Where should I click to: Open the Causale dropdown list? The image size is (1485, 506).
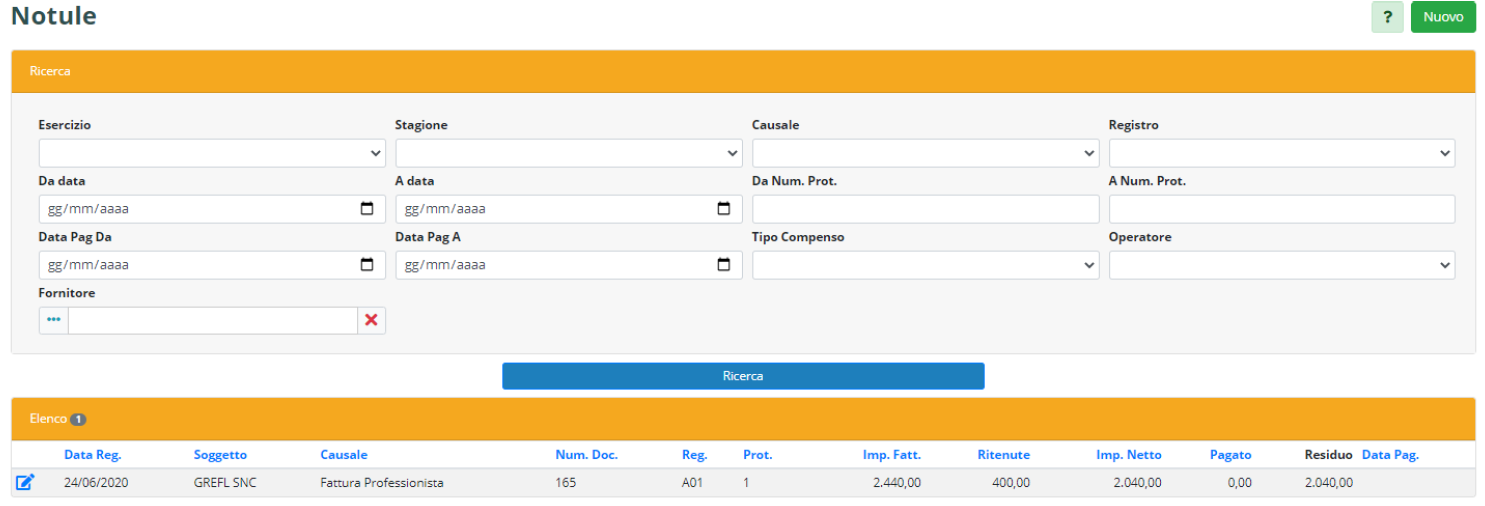[x=925, y=153]
